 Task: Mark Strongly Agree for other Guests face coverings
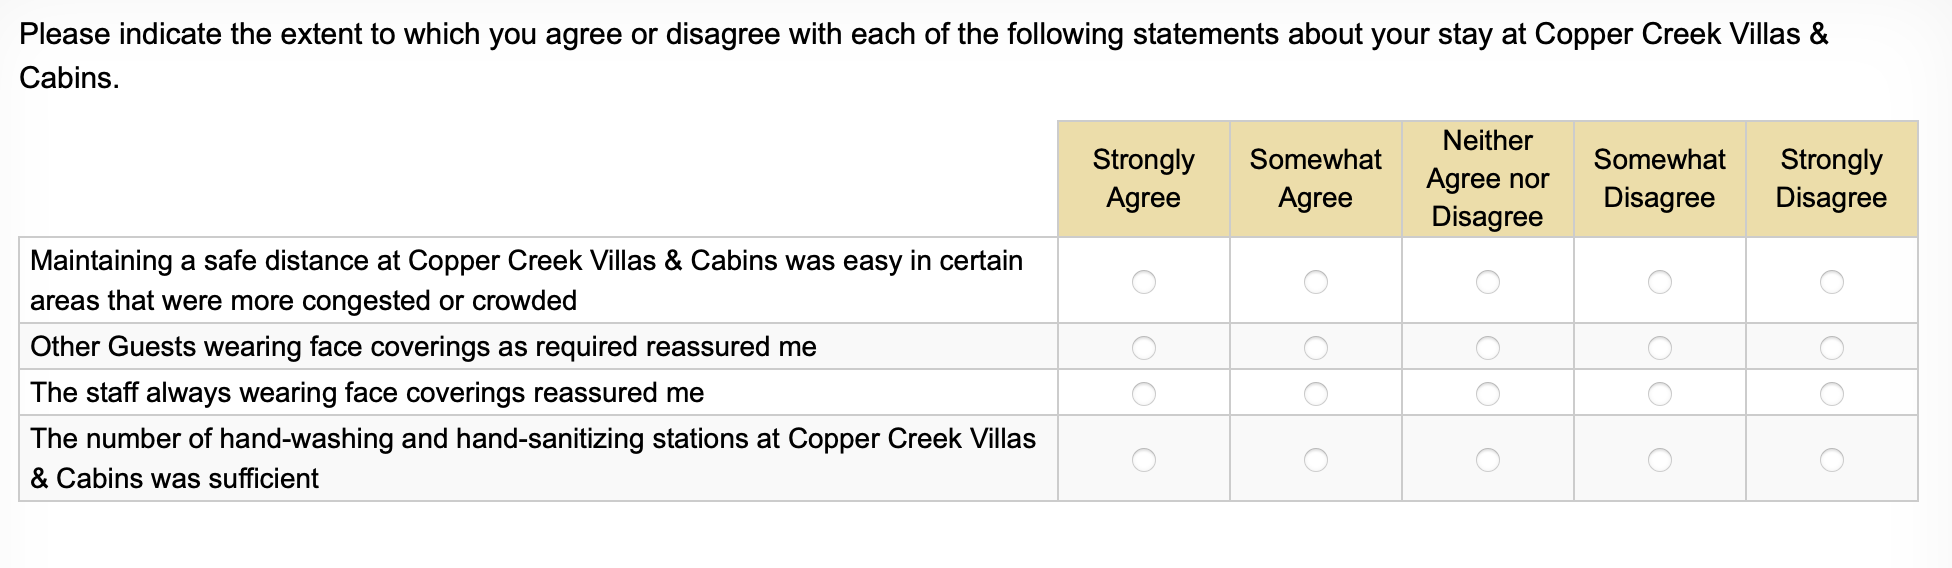1144,348
